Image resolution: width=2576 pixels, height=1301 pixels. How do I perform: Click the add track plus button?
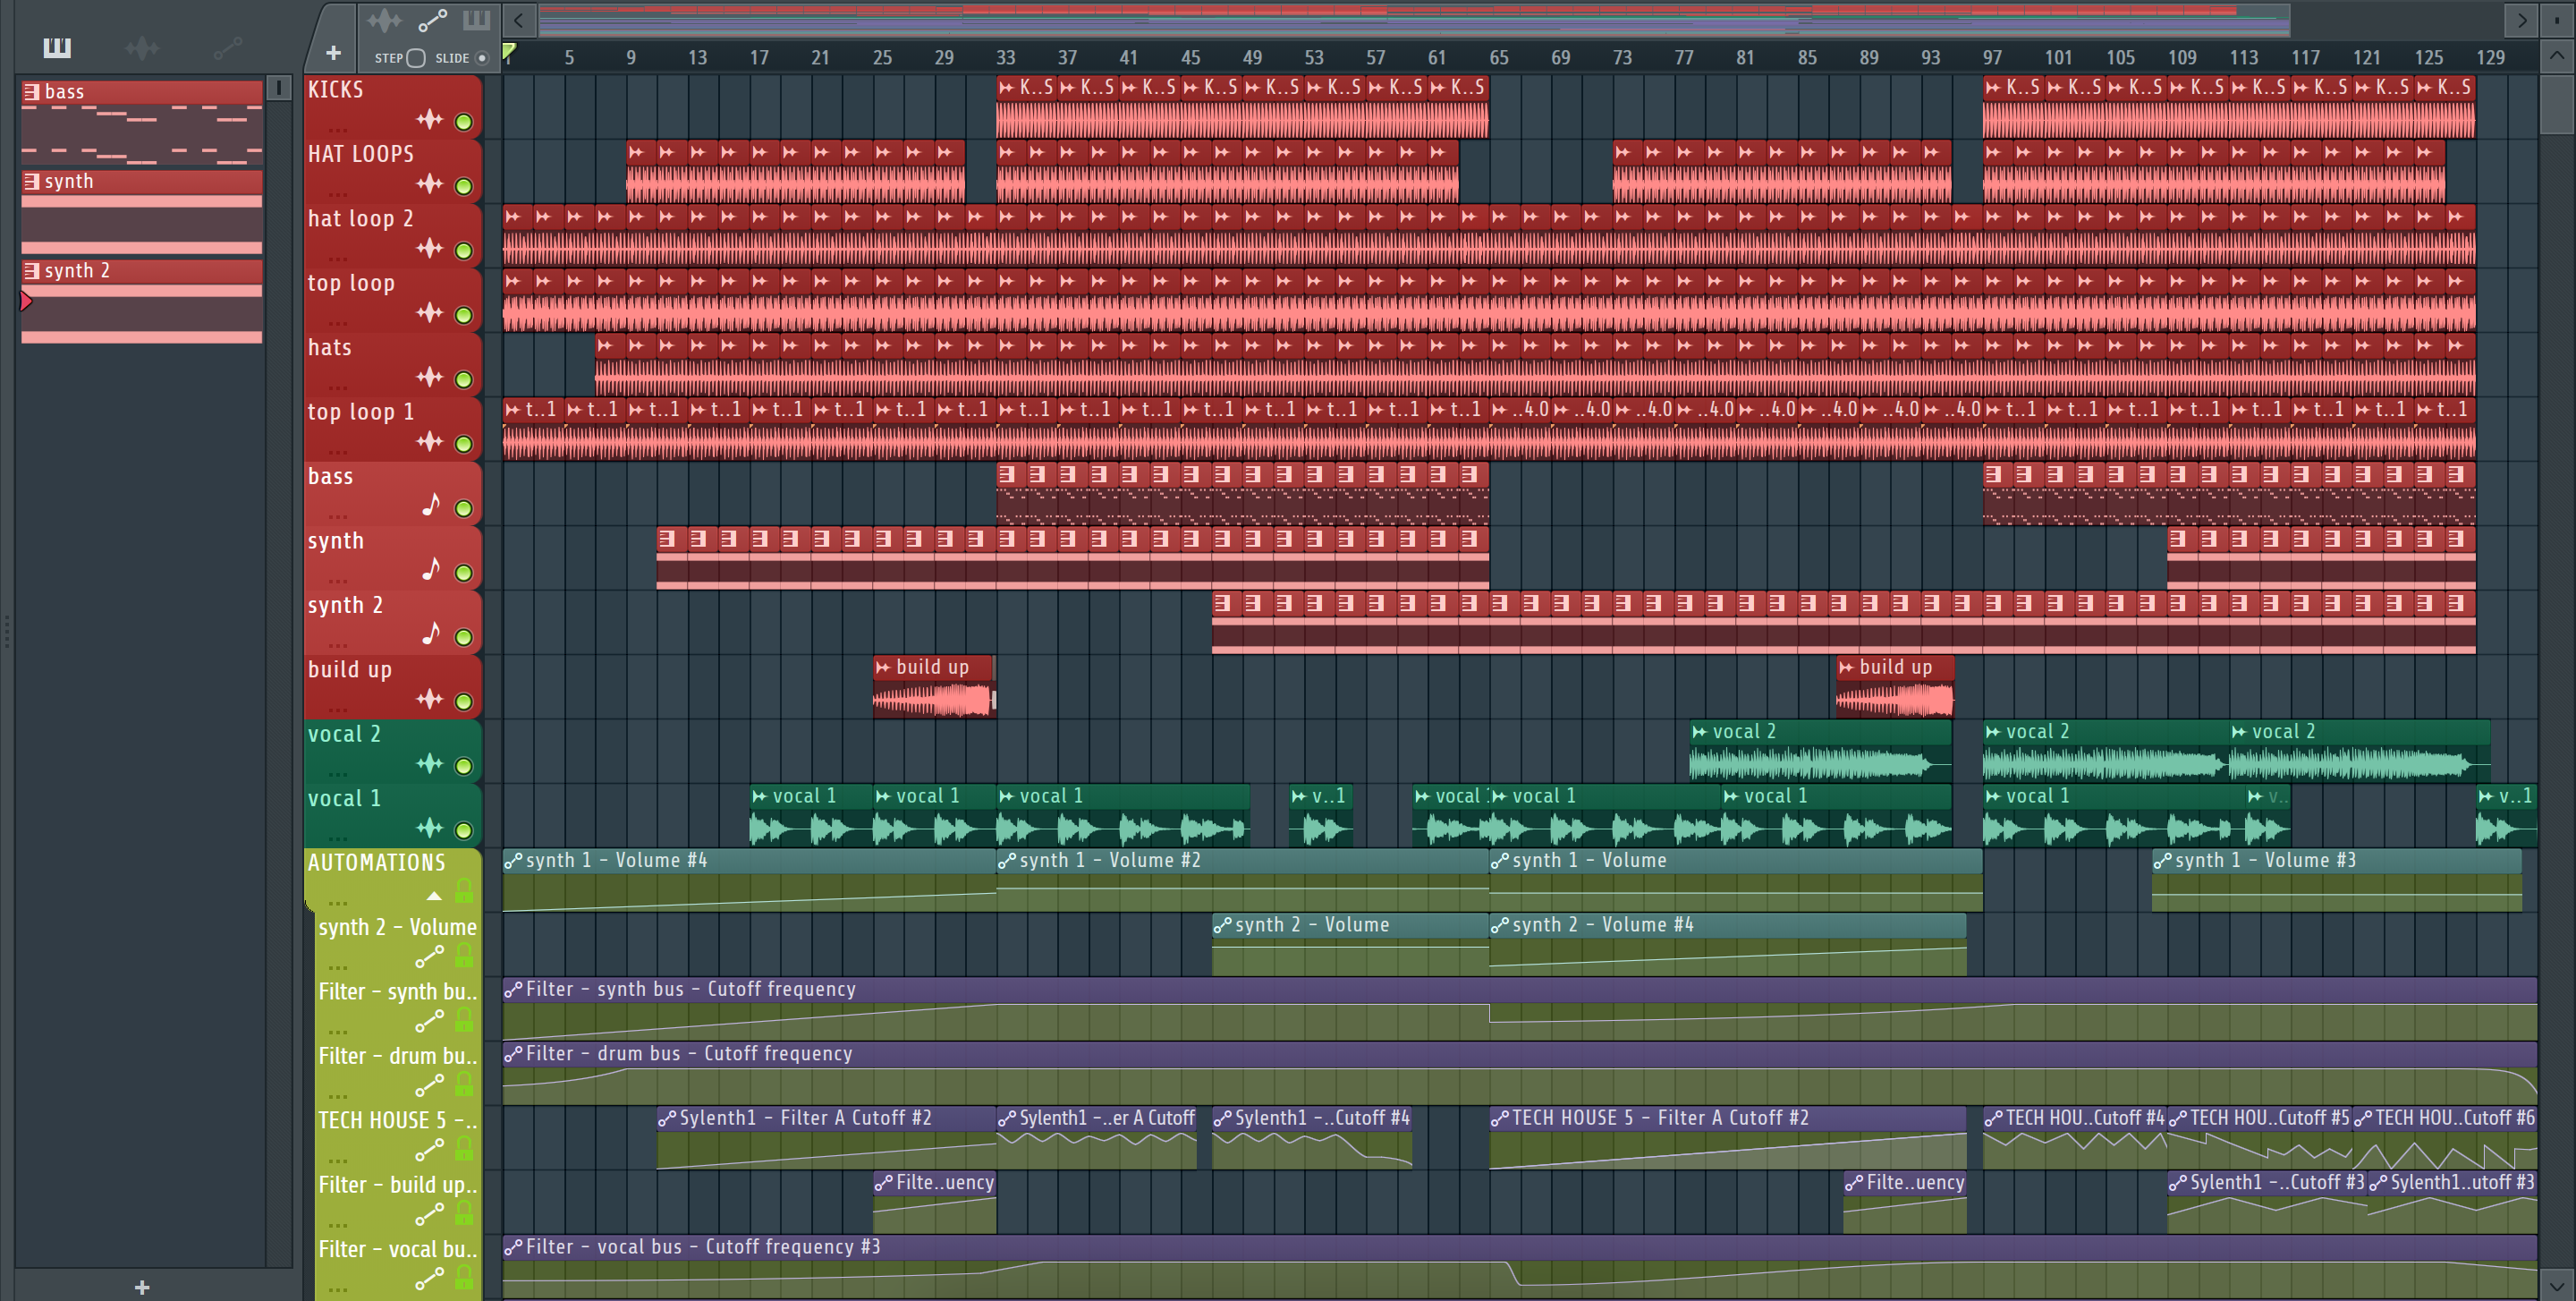[x=333, y=52]
